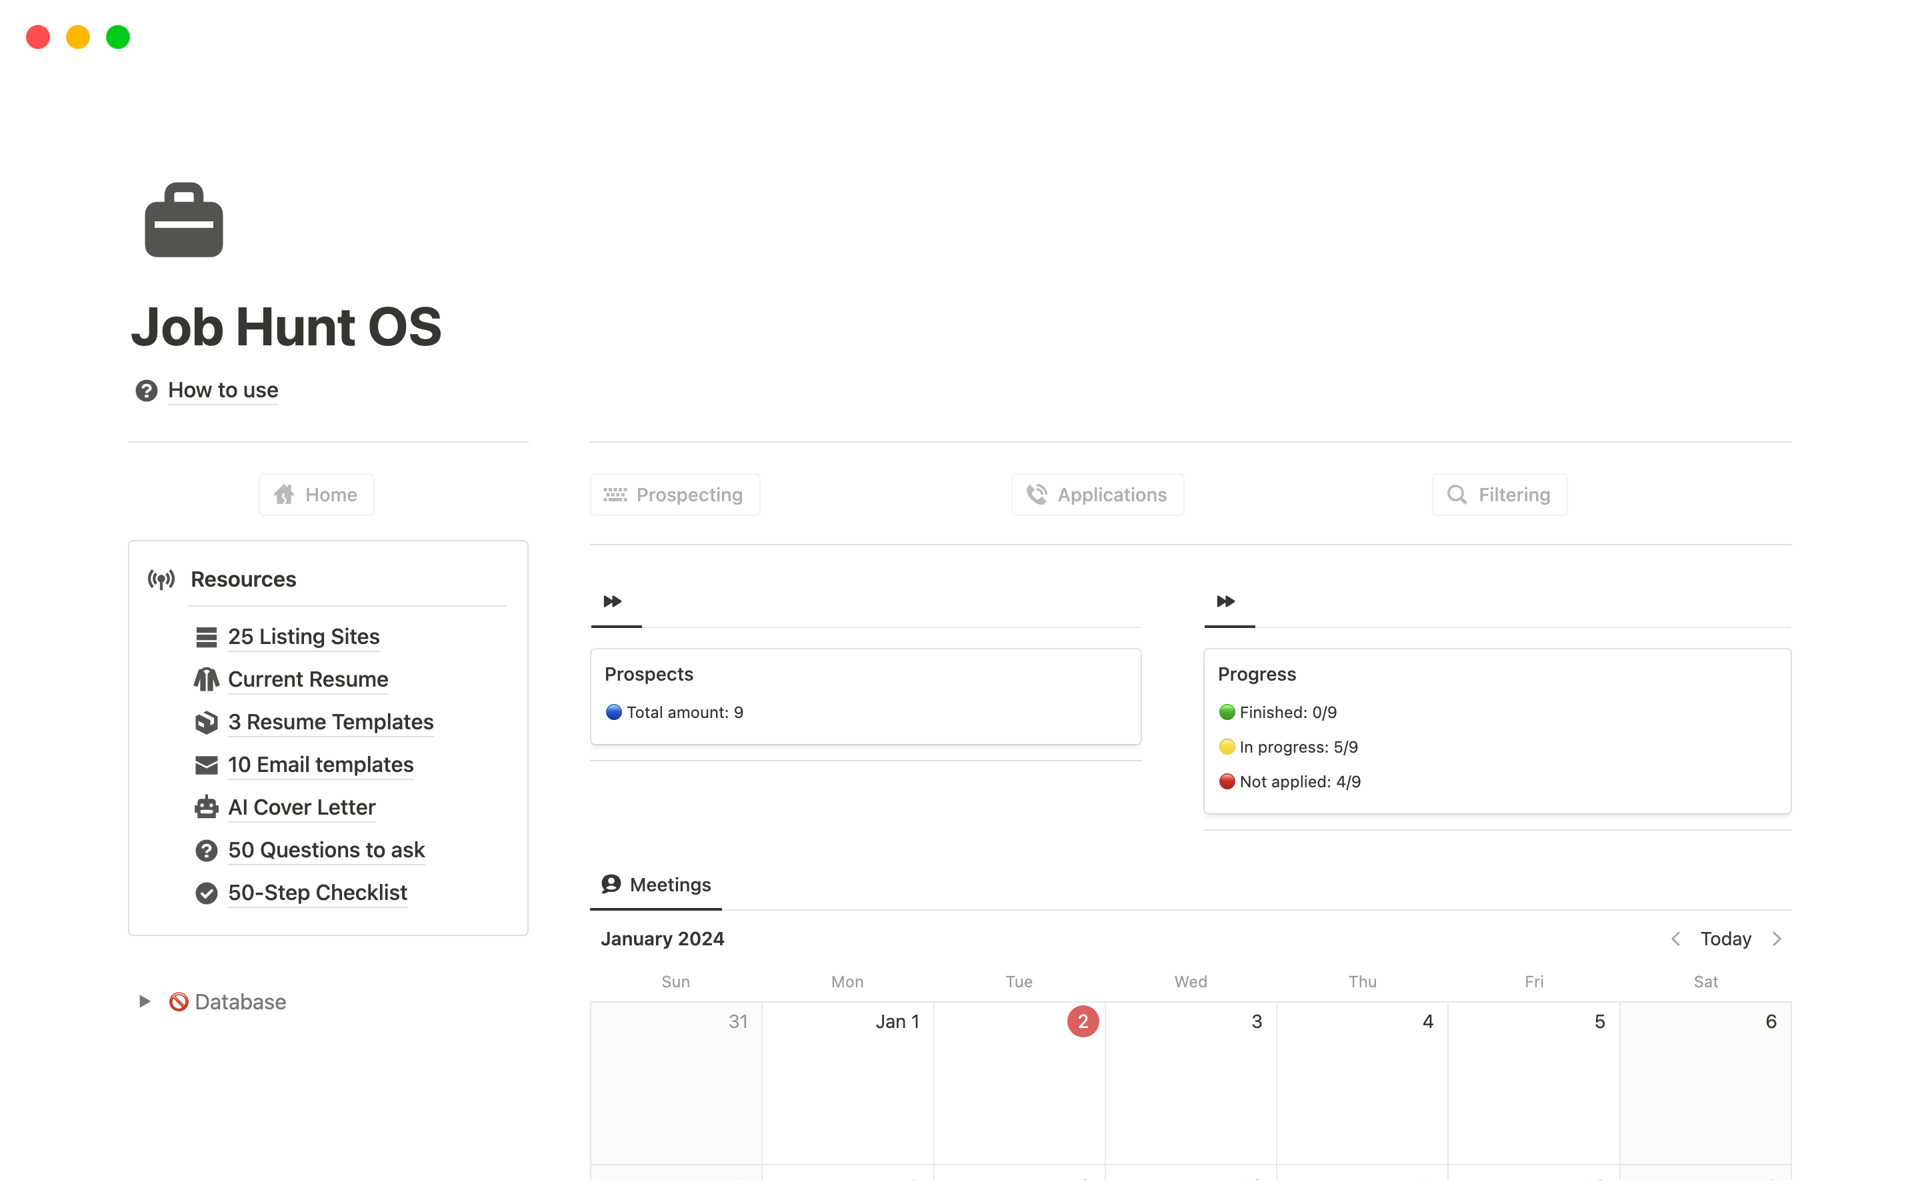Open the 25 Listing Sites link
Image resolution: width=1920 pixels, height=1200 pixels.
click(303, 636)
